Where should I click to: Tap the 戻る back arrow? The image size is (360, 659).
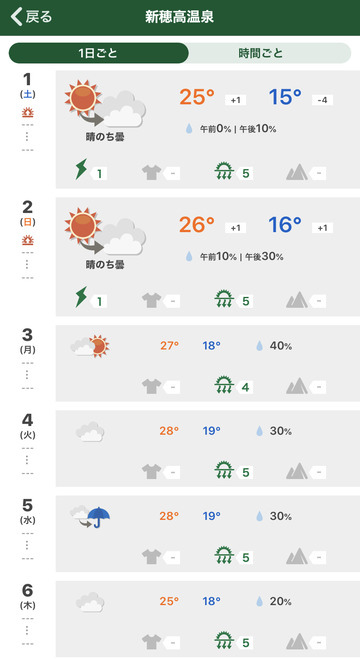(31, 17)
